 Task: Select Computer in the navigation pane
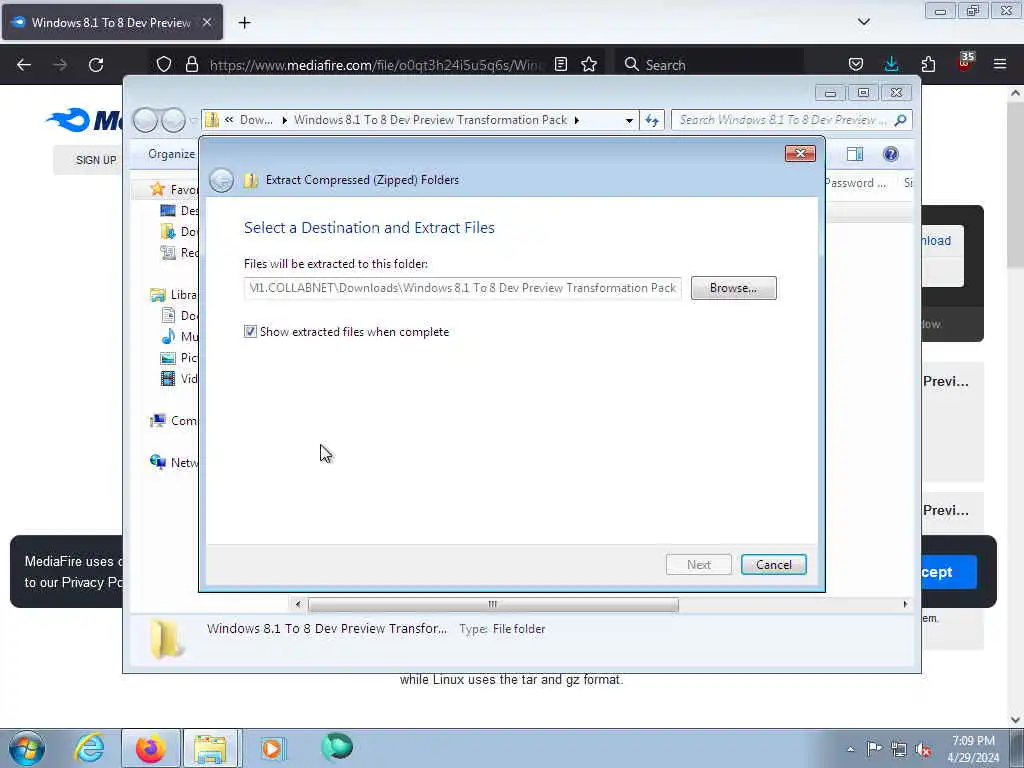click(174, 421)
